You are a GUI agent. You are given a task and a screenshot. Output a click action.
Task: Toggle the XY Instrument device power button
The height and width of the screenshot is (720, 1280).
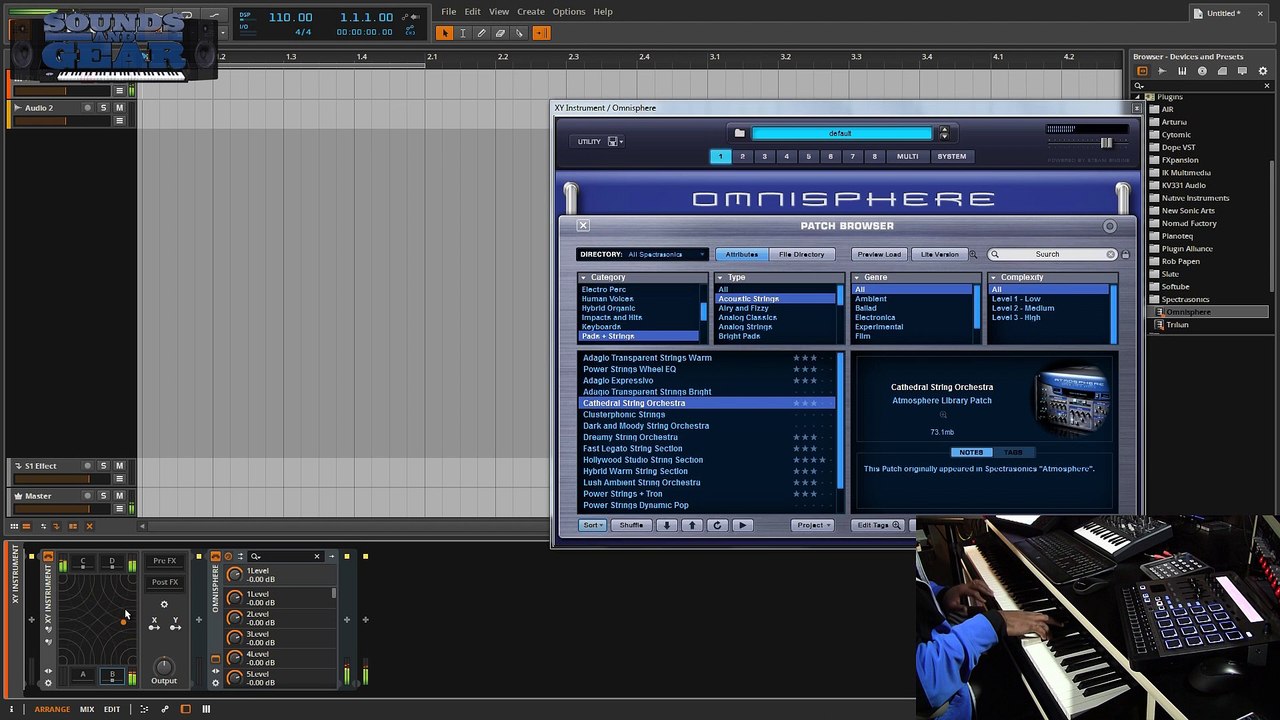(x=47, y=557)
